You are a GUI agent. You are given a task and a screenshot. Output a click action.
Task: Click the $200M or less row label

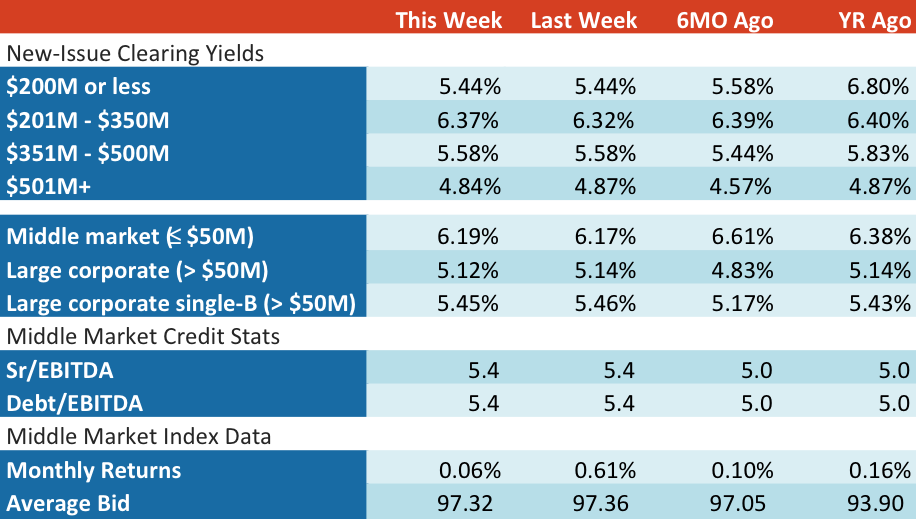coord(78,86)
